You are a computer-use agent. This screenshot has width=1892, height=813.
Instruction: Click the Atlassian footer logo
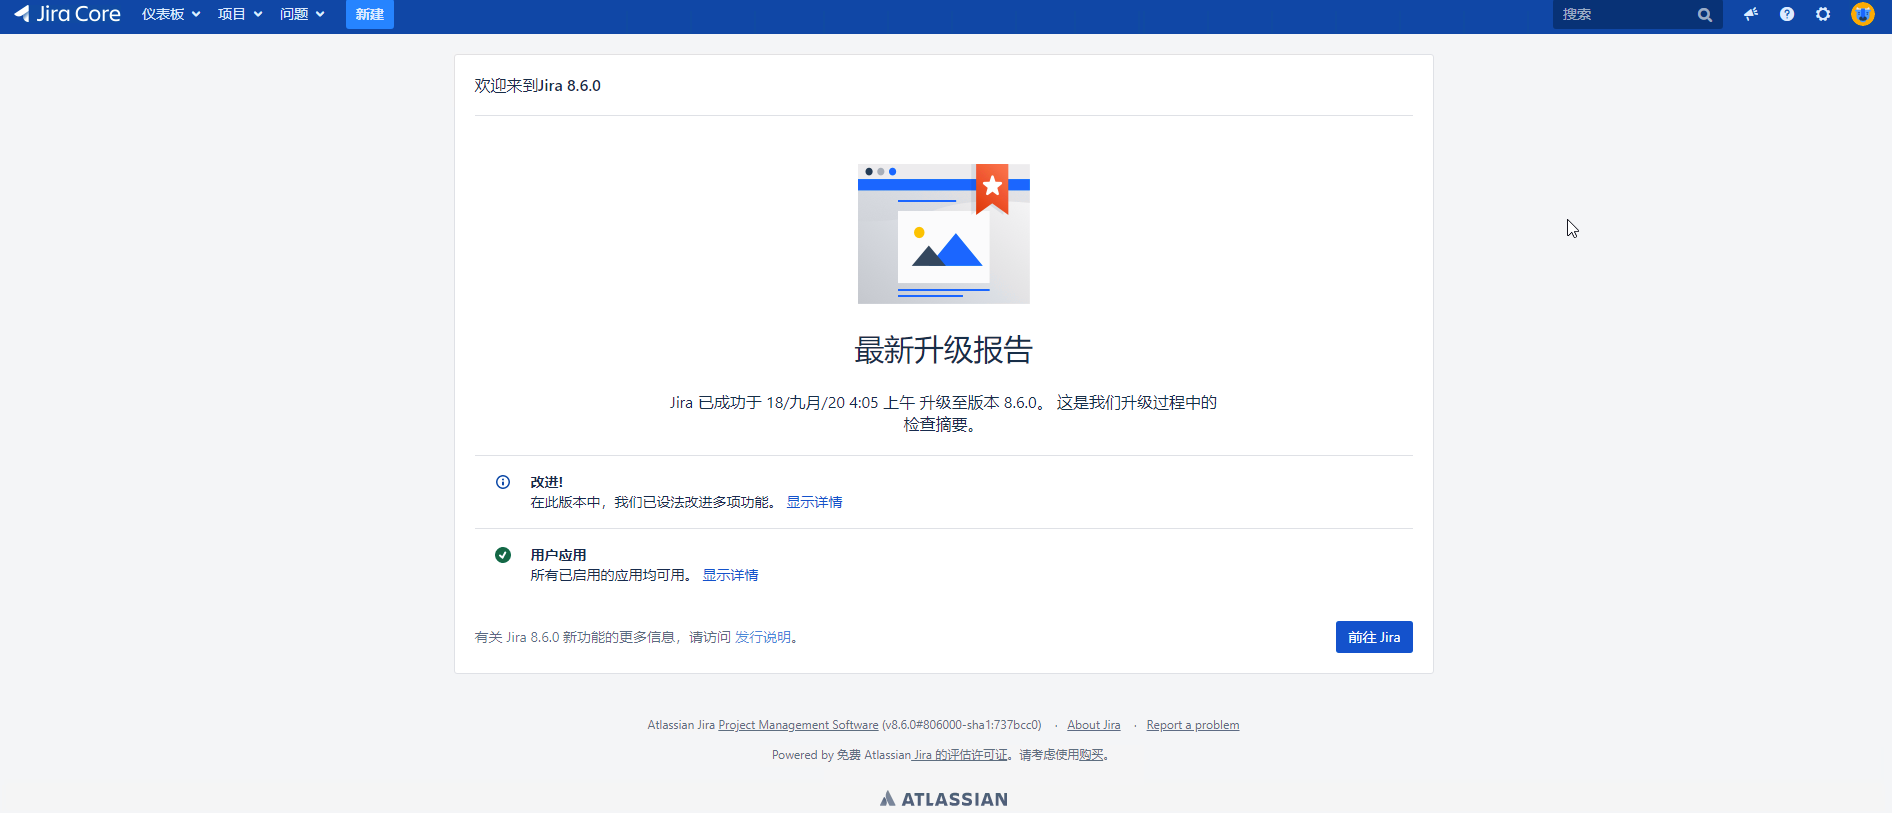[944, 799]
